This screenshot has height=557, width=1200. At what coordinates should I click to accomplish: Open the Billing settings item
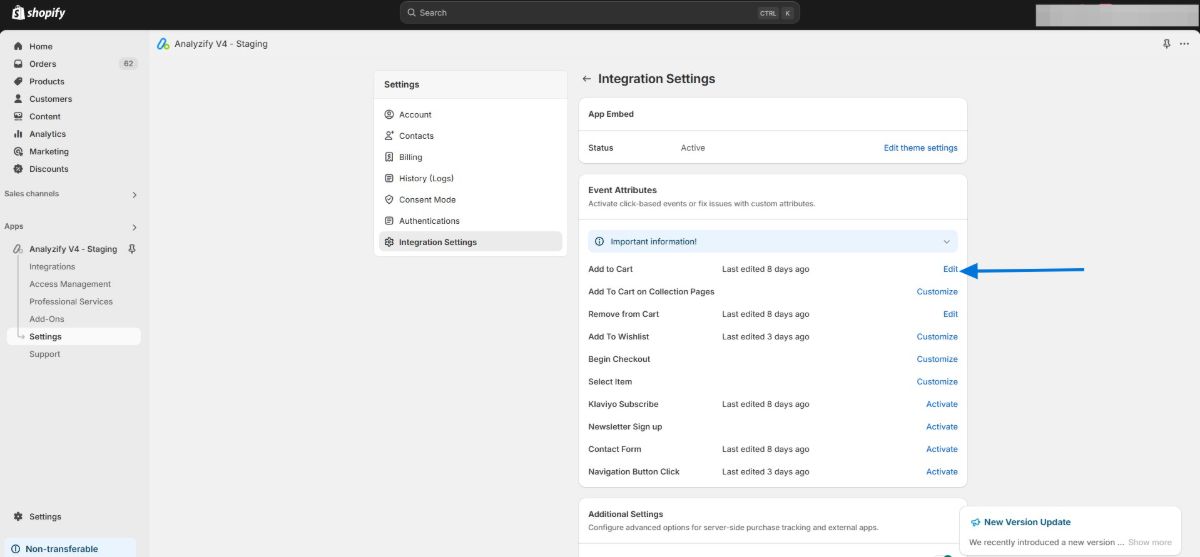click(x=470, y=157)
